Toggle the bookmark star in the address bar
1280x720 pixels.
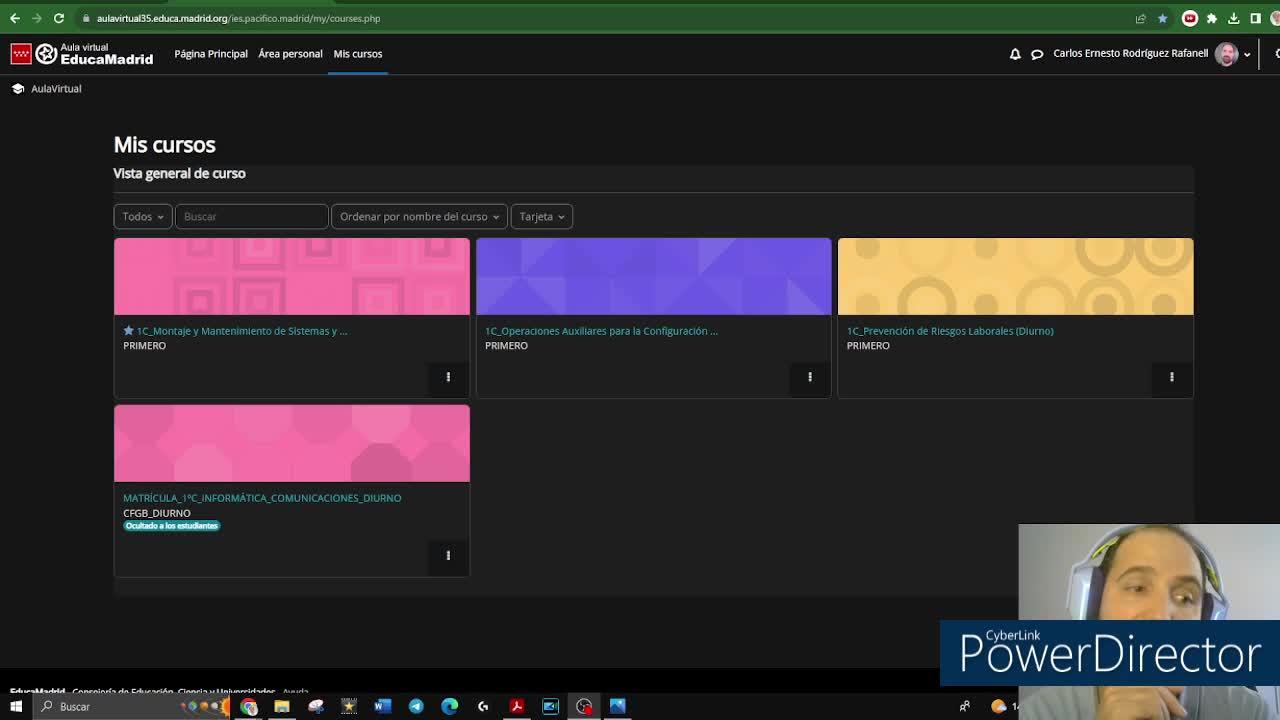pyautogui.click(x=1162, y=18)
